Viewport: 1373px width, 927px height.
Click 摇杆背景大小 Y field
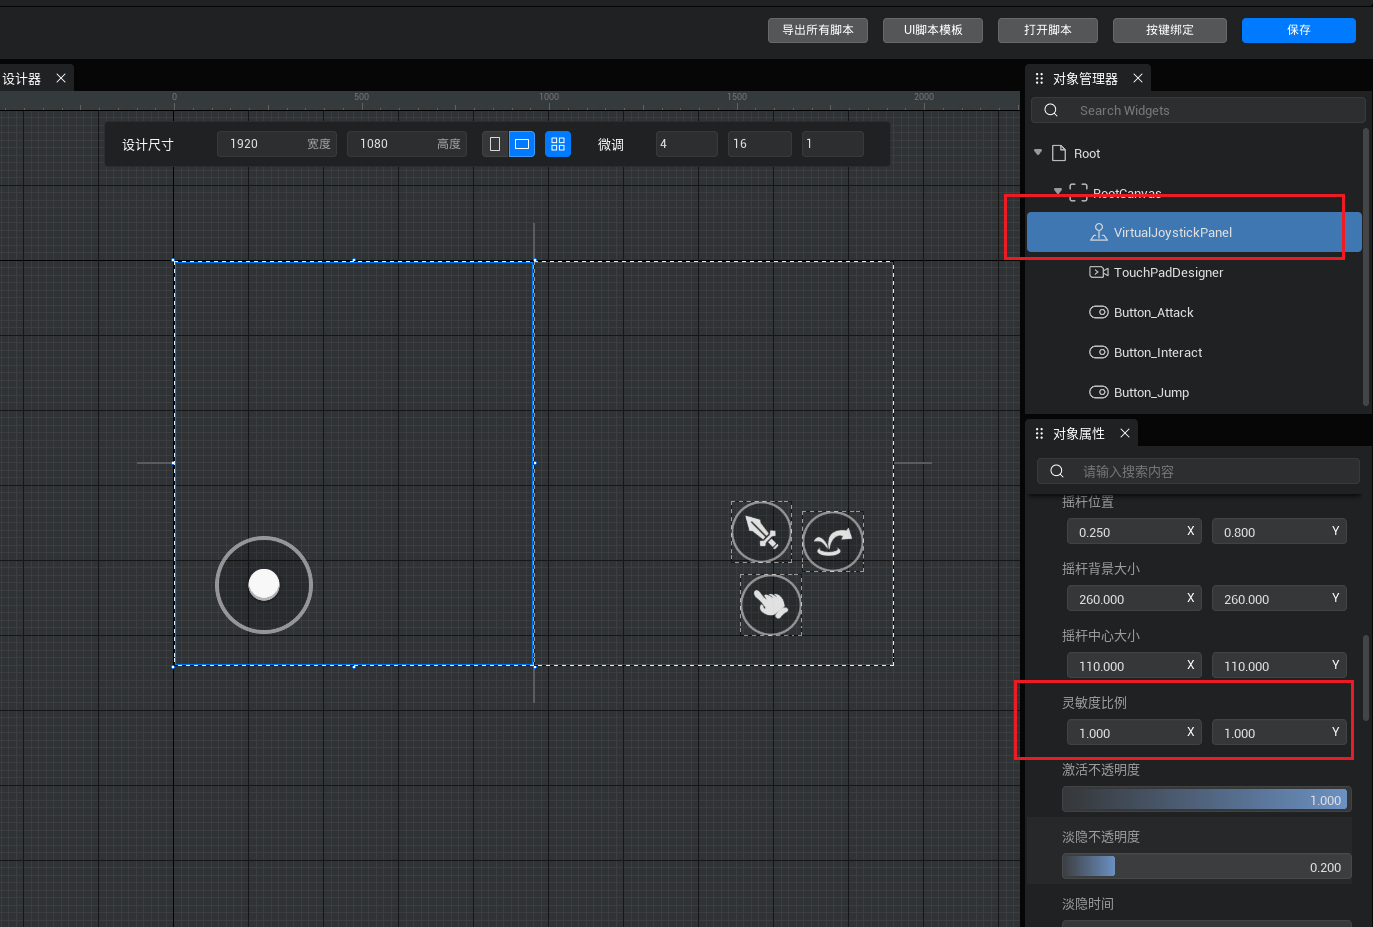coord(1279,598)
